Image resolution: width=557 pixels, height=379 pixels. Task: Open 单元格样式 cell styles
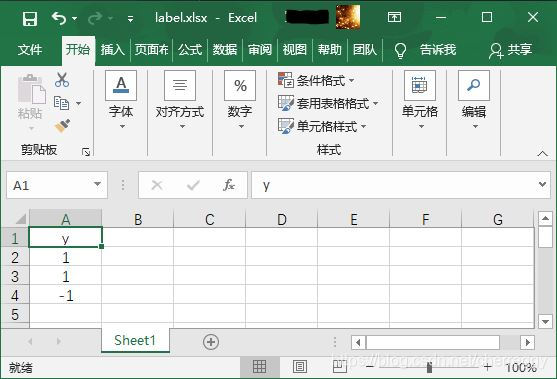click(322, 126)
